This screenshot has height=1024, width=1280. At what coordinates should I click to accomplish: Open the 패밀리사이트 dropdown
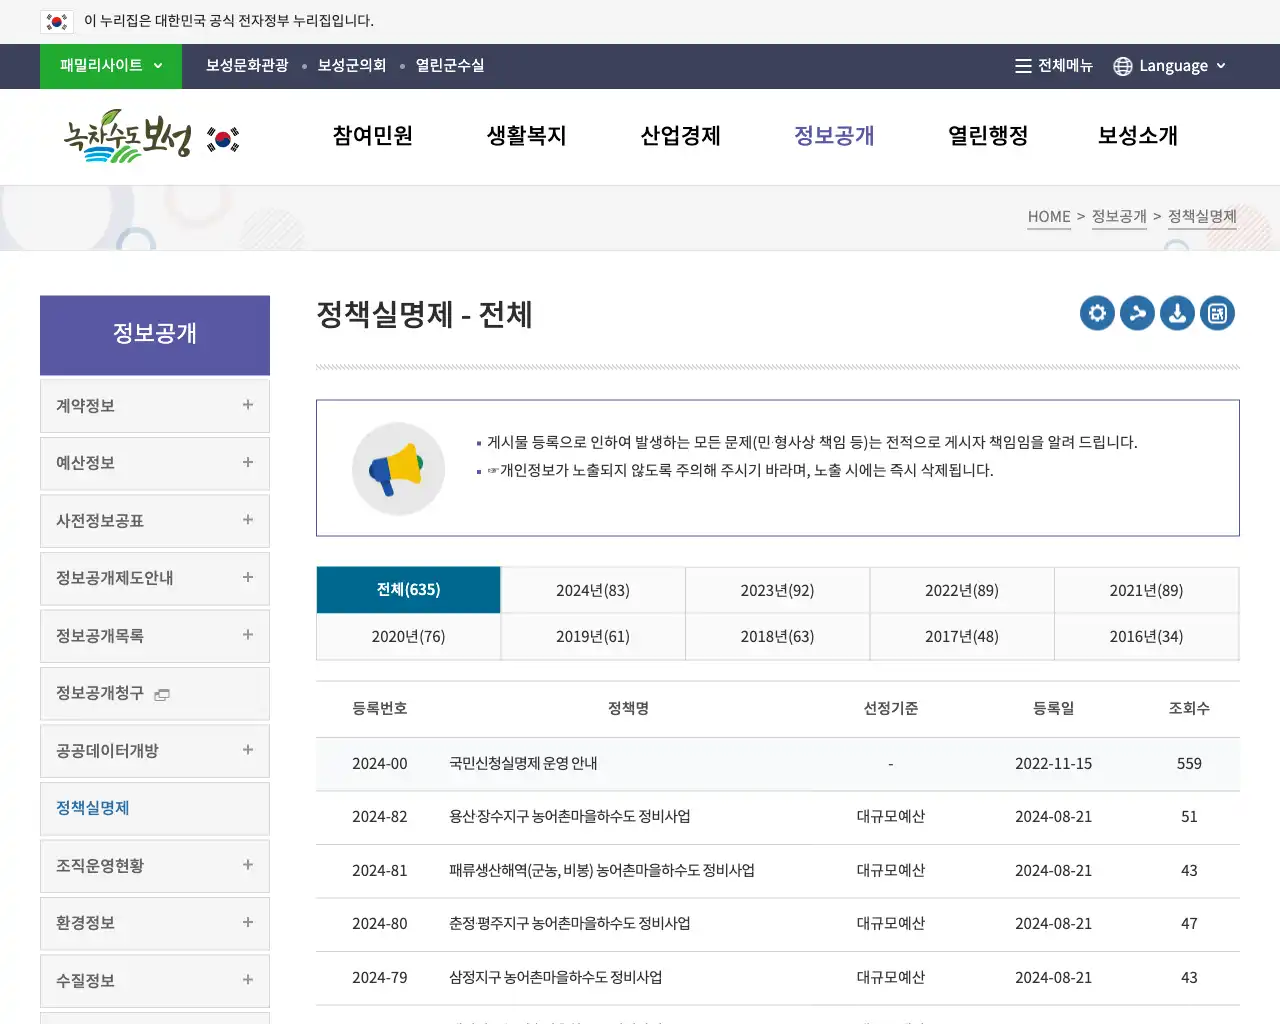click(x=111, y=66)
